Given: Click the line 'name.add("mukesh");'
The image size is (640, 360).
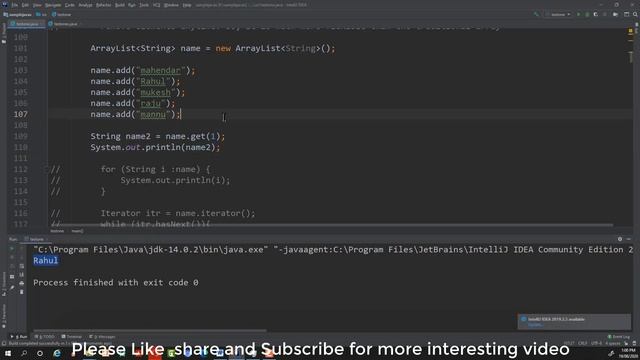Looking at the screenshot, I should [138, 92].
